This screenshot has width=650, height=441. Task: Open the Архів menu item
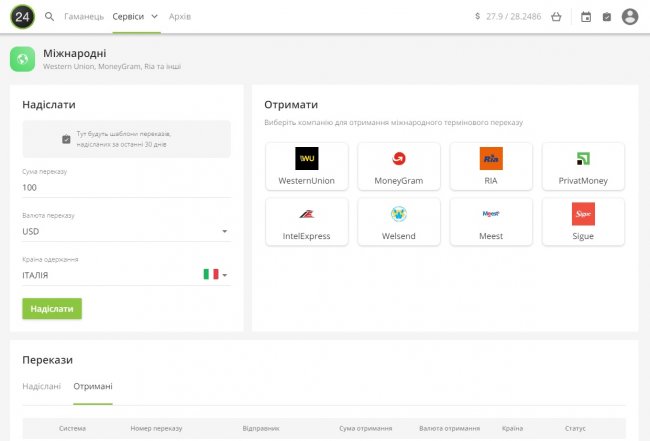[x=180, y=17]
